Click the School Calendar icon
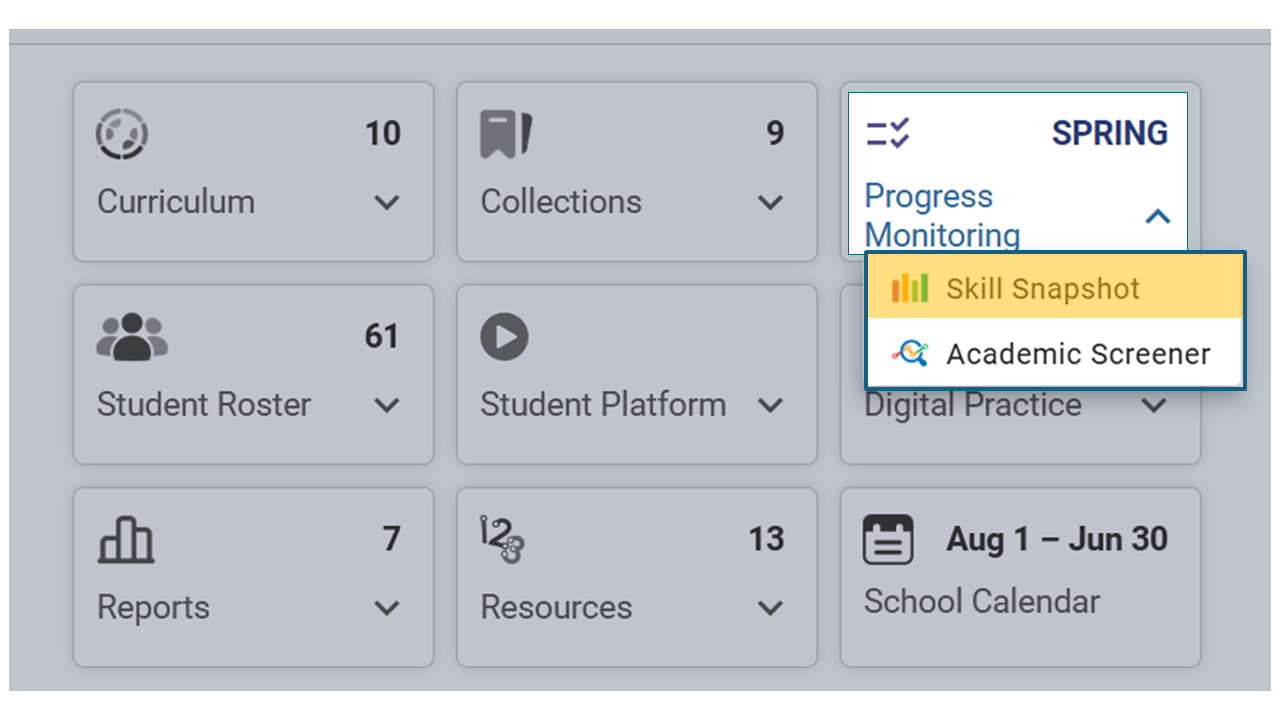1280x720 pixels. coord(888,540)
